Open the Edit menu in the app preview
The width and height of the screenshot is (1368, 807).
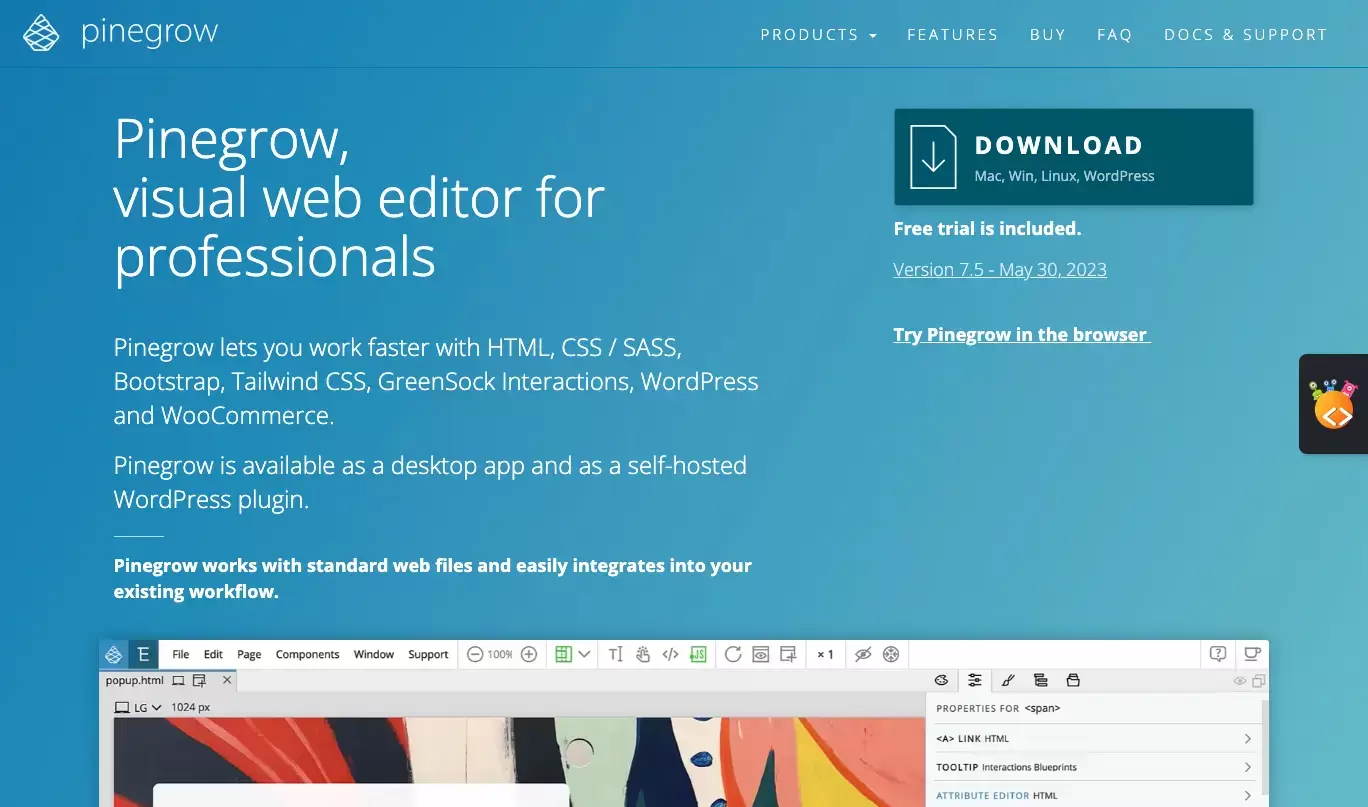213,654
